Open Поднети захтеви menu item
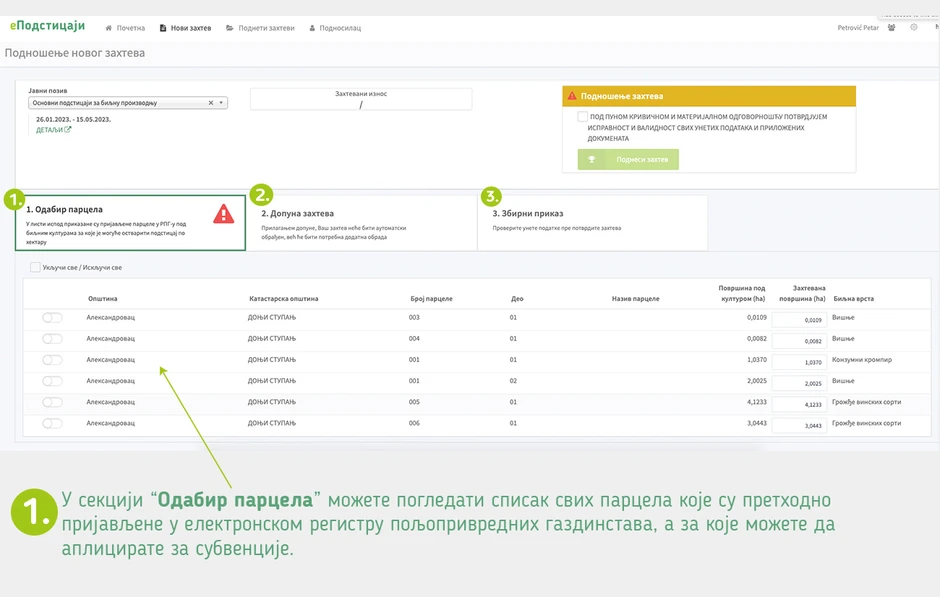This screenshot has width=940, height=597. [260, 28]
